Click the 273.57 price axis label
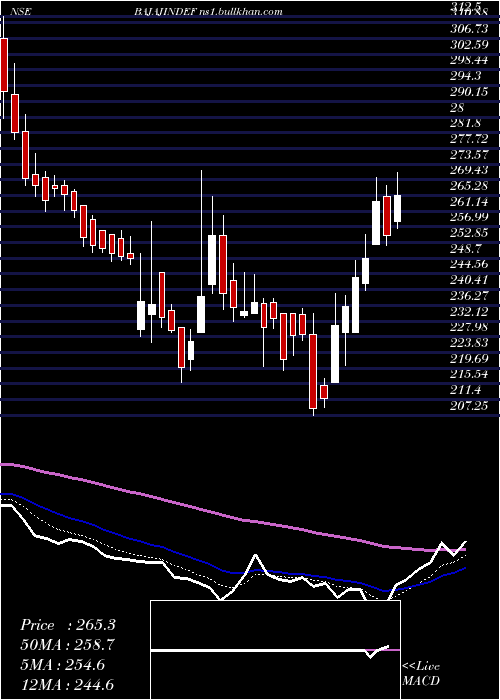 [471, 154]
